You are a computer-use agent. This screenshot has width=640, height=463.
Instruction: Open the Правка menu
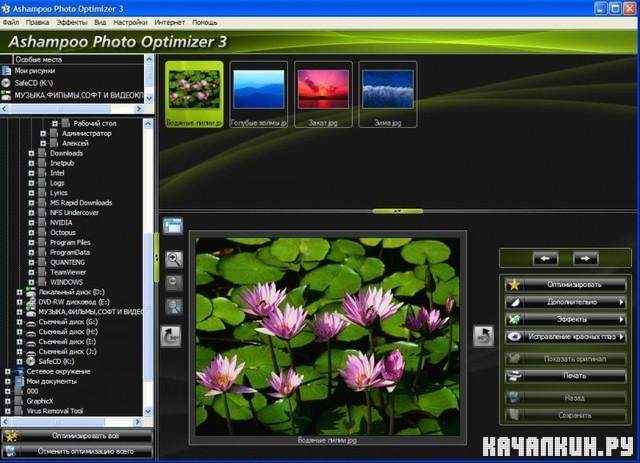pos(38,23)
